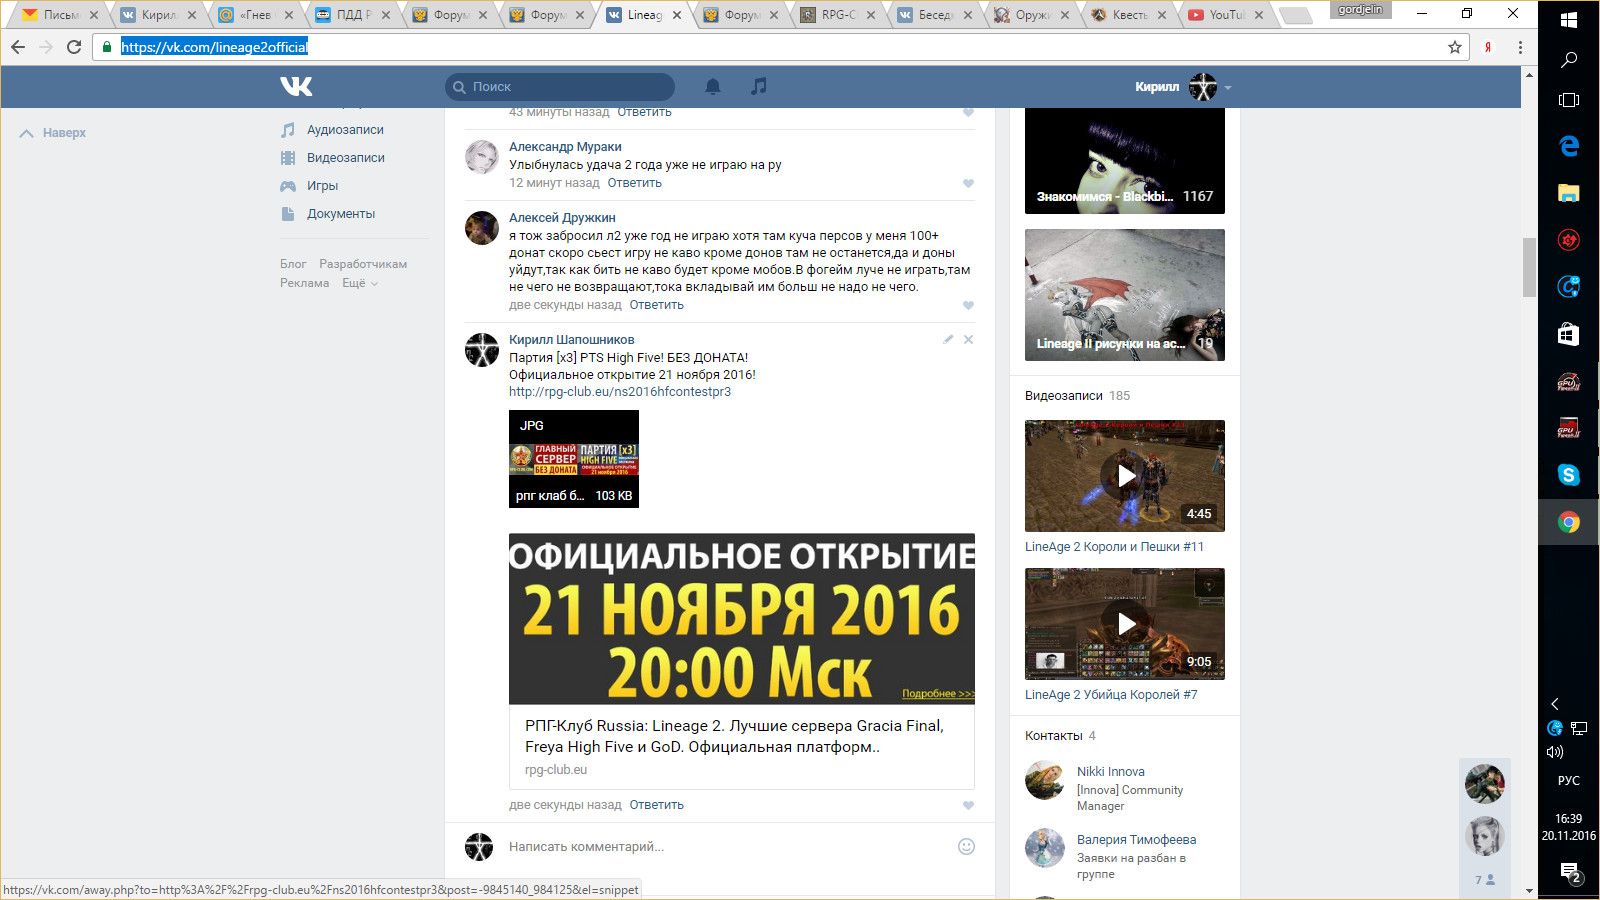1600x900 pixels.
Task: Open the Chrome three-dot menu
Action: click(1520, 47)
